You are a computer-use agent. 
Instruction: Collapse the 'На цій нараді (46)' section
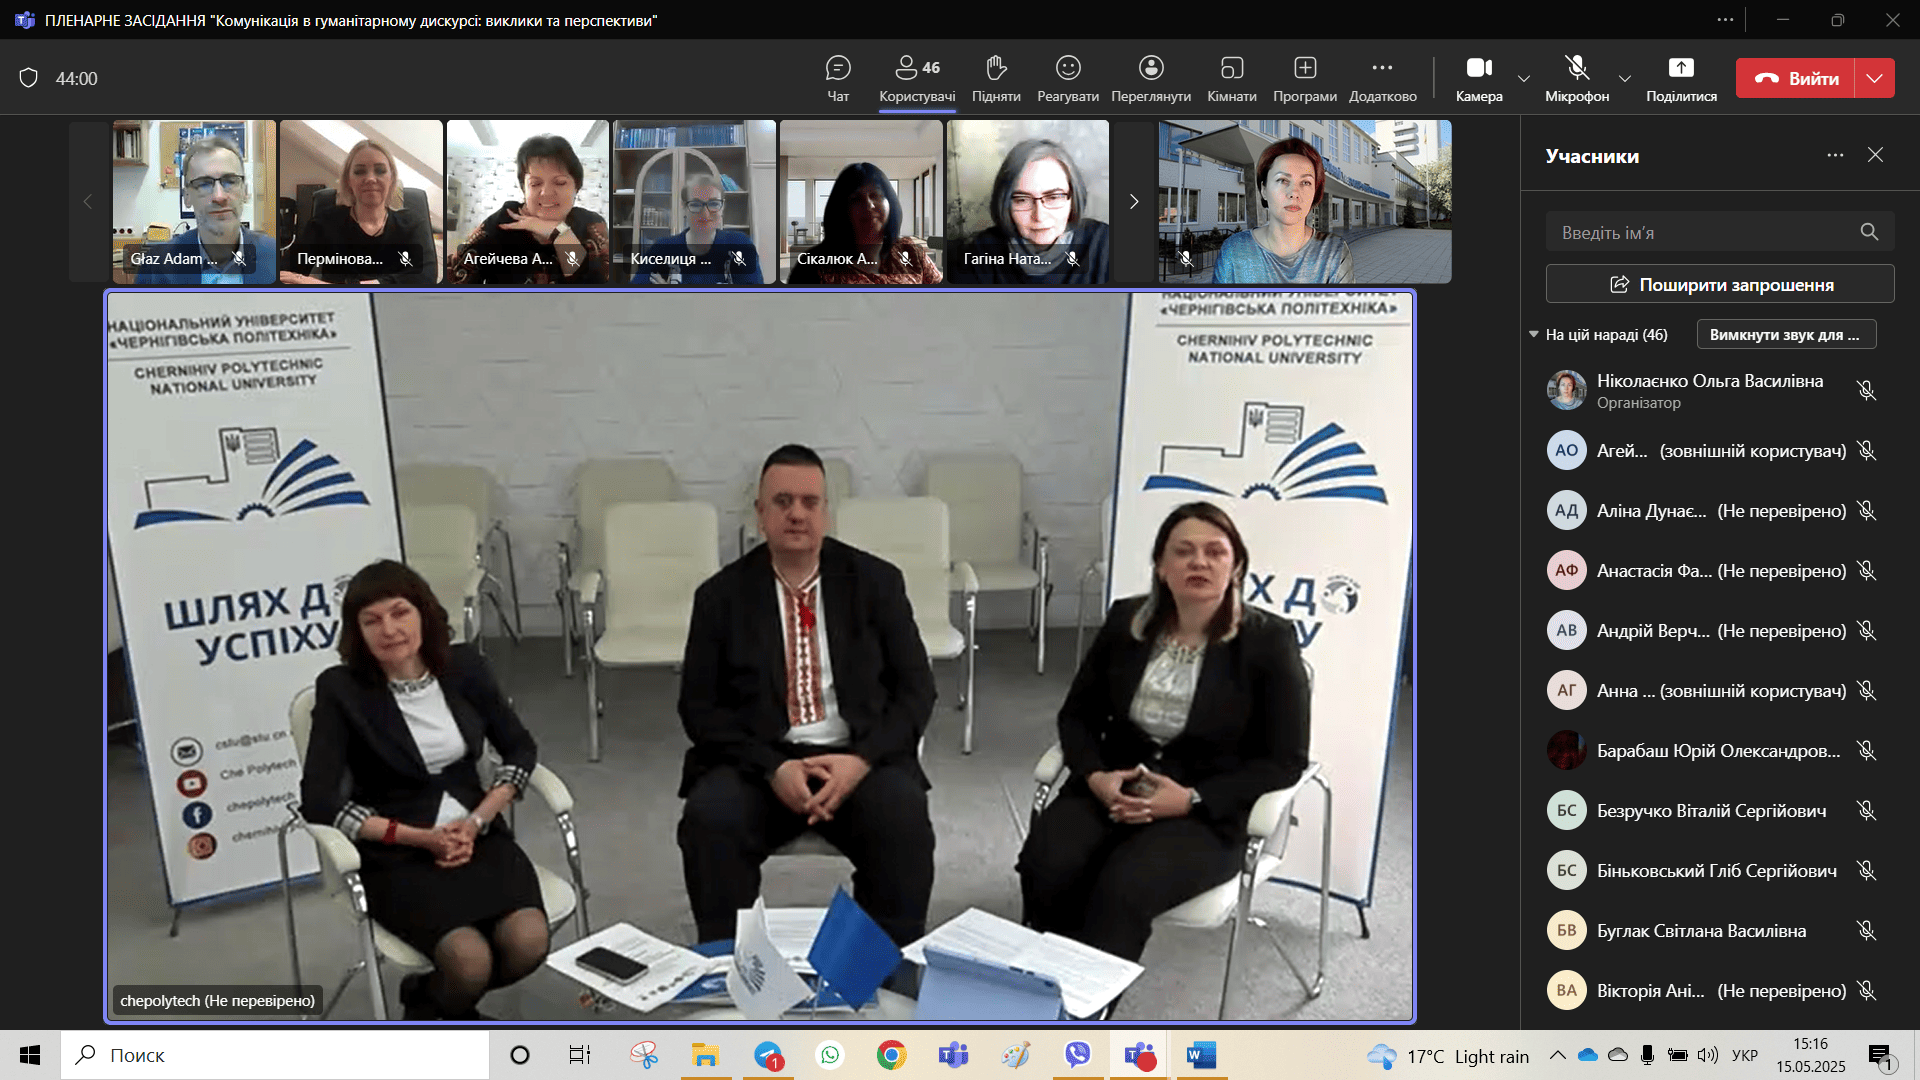[x=1534, y=334]
